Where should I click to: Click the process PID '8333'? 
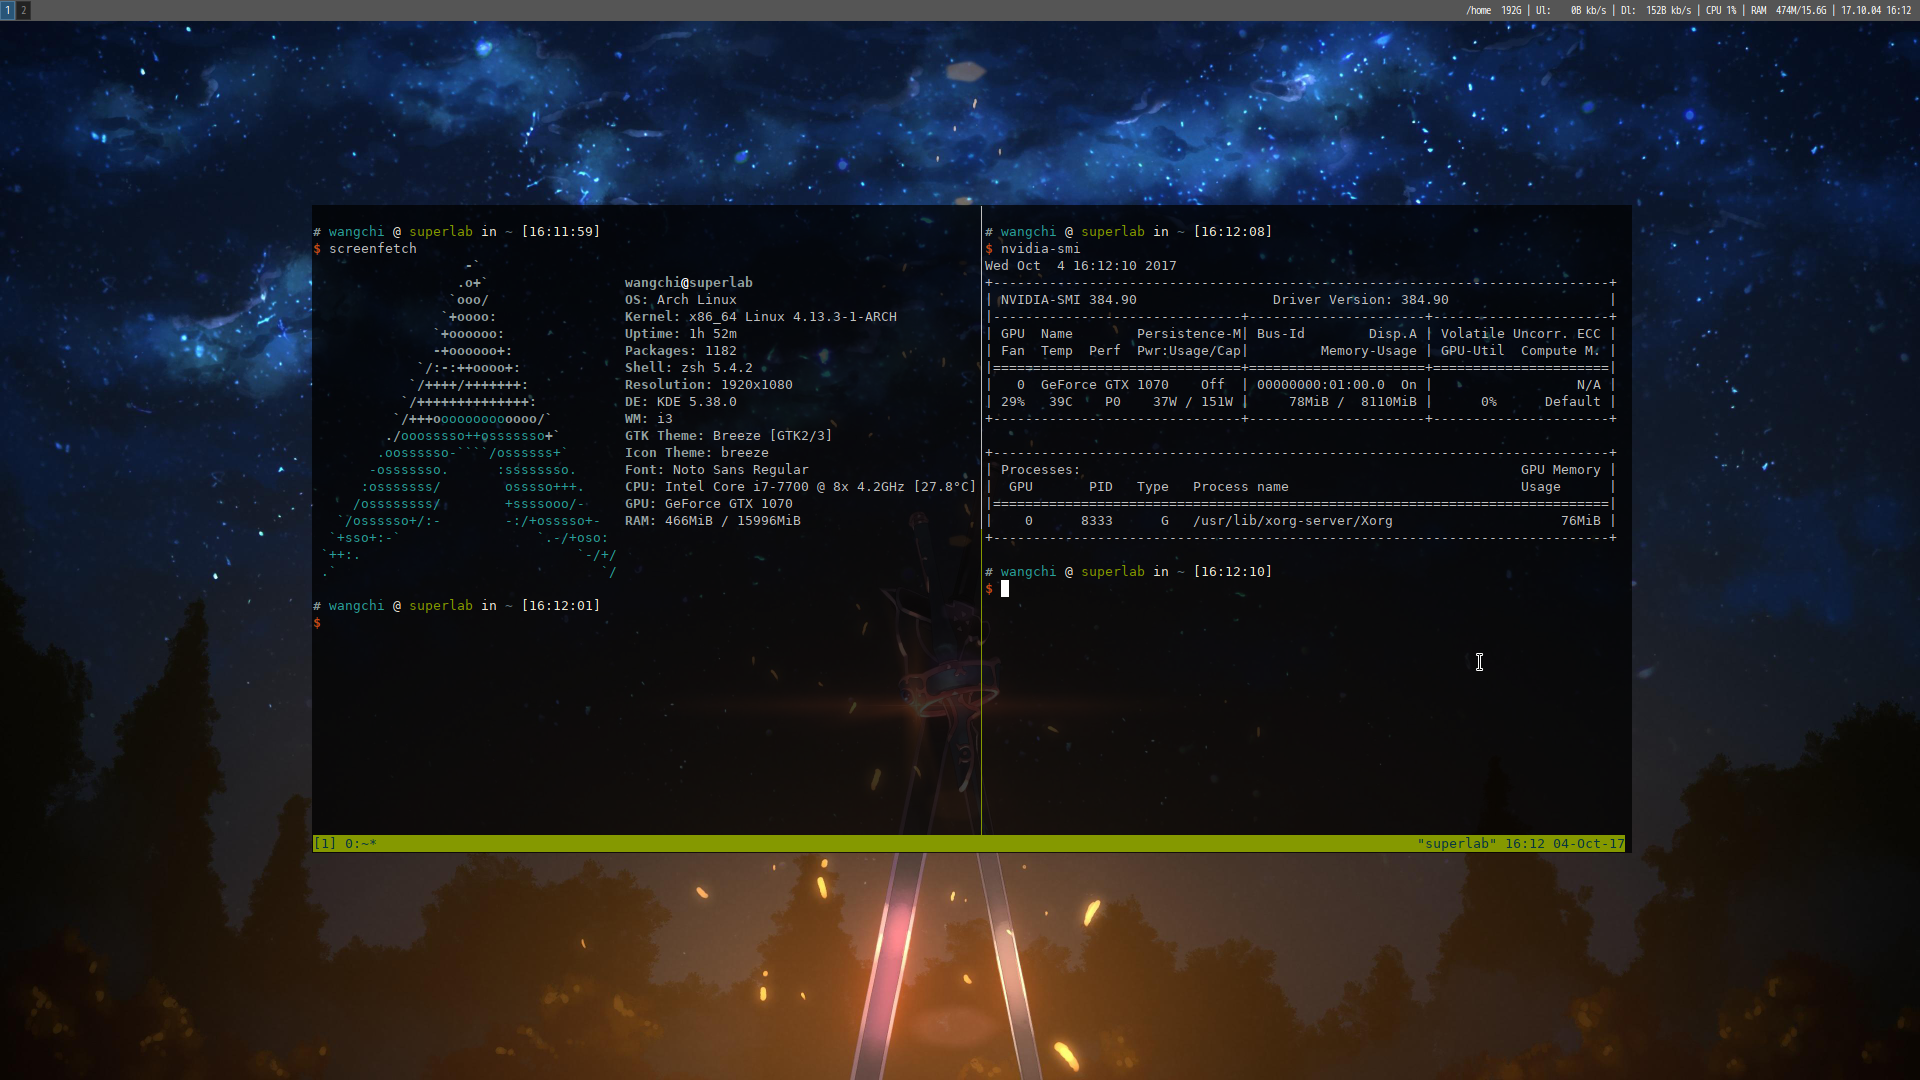pyautogui.click(x=1096, y=521)
